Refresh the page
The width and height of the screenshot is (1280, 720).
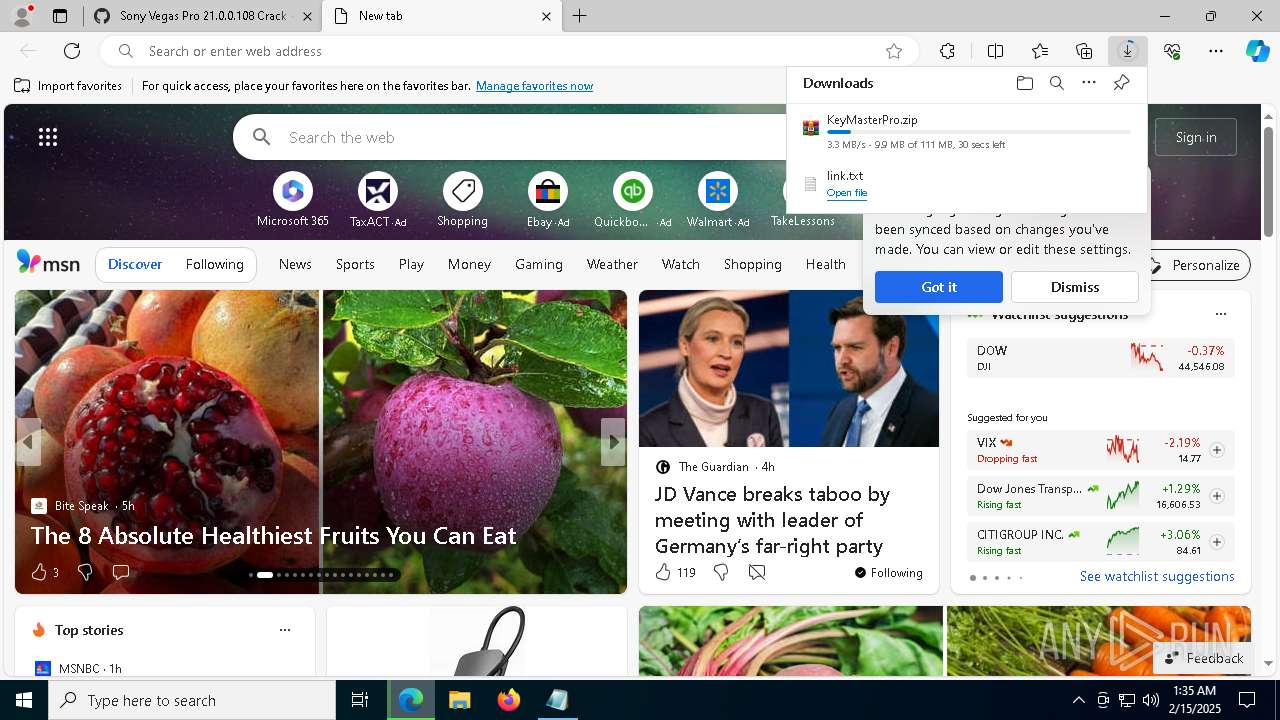(x=72, y=51)
